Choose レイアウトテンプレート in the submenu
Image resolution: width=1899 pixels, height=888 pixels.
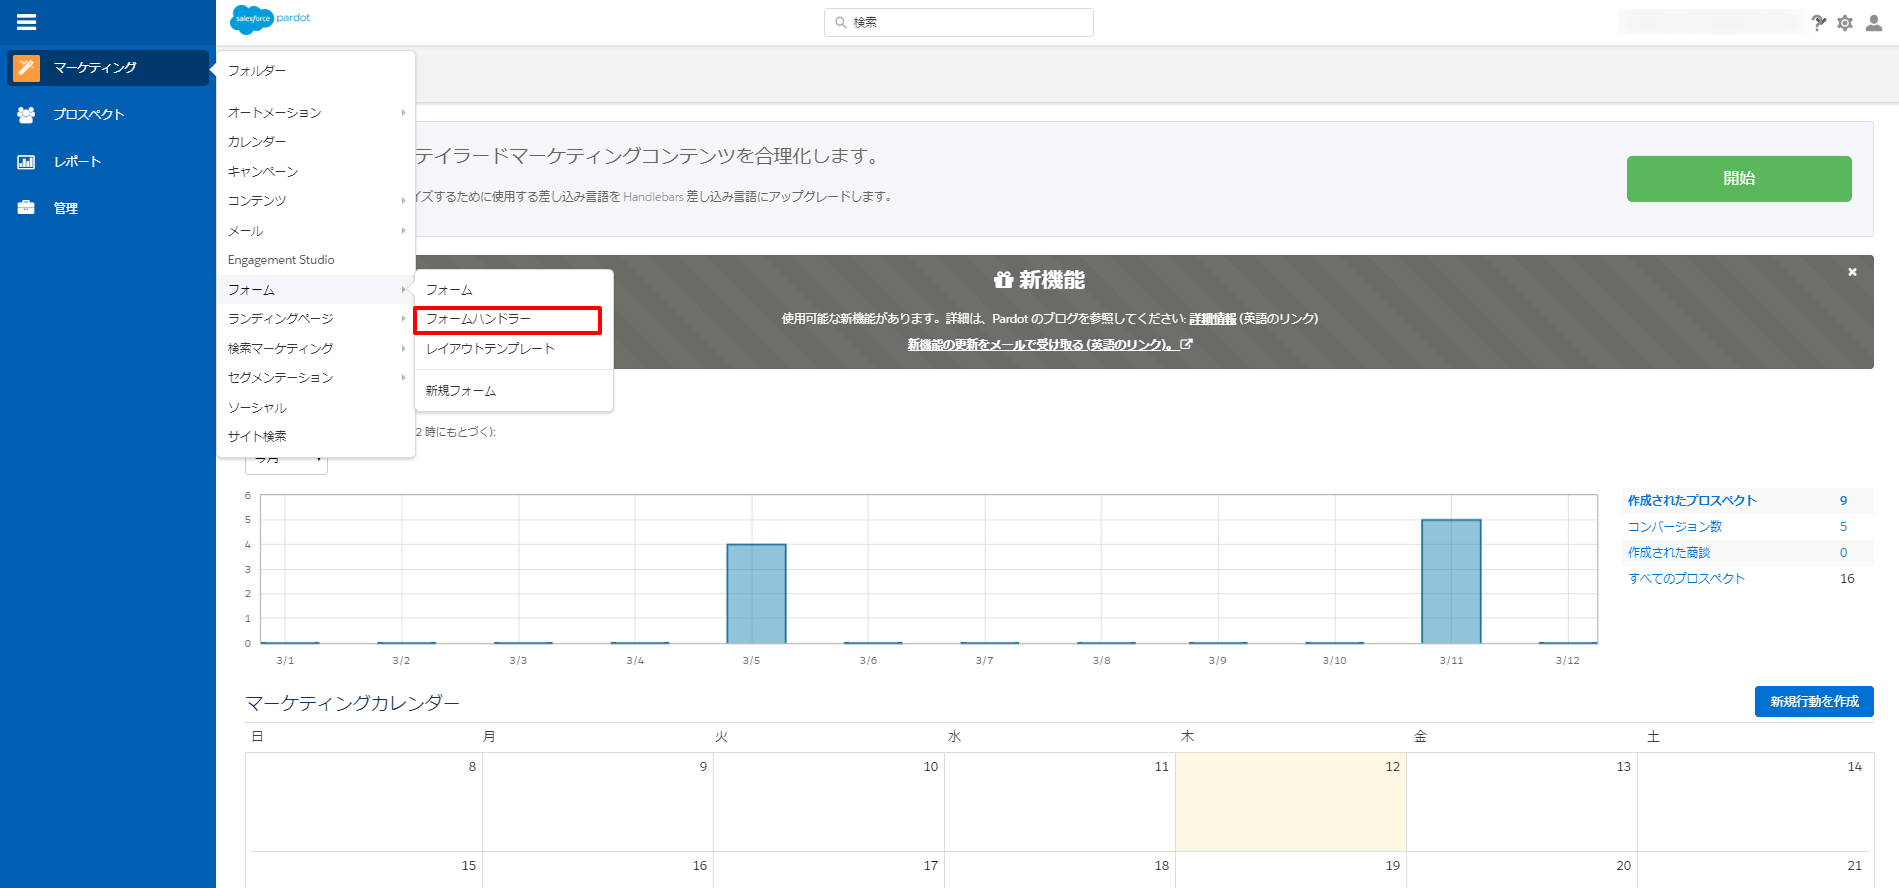[x=490, y=349]
